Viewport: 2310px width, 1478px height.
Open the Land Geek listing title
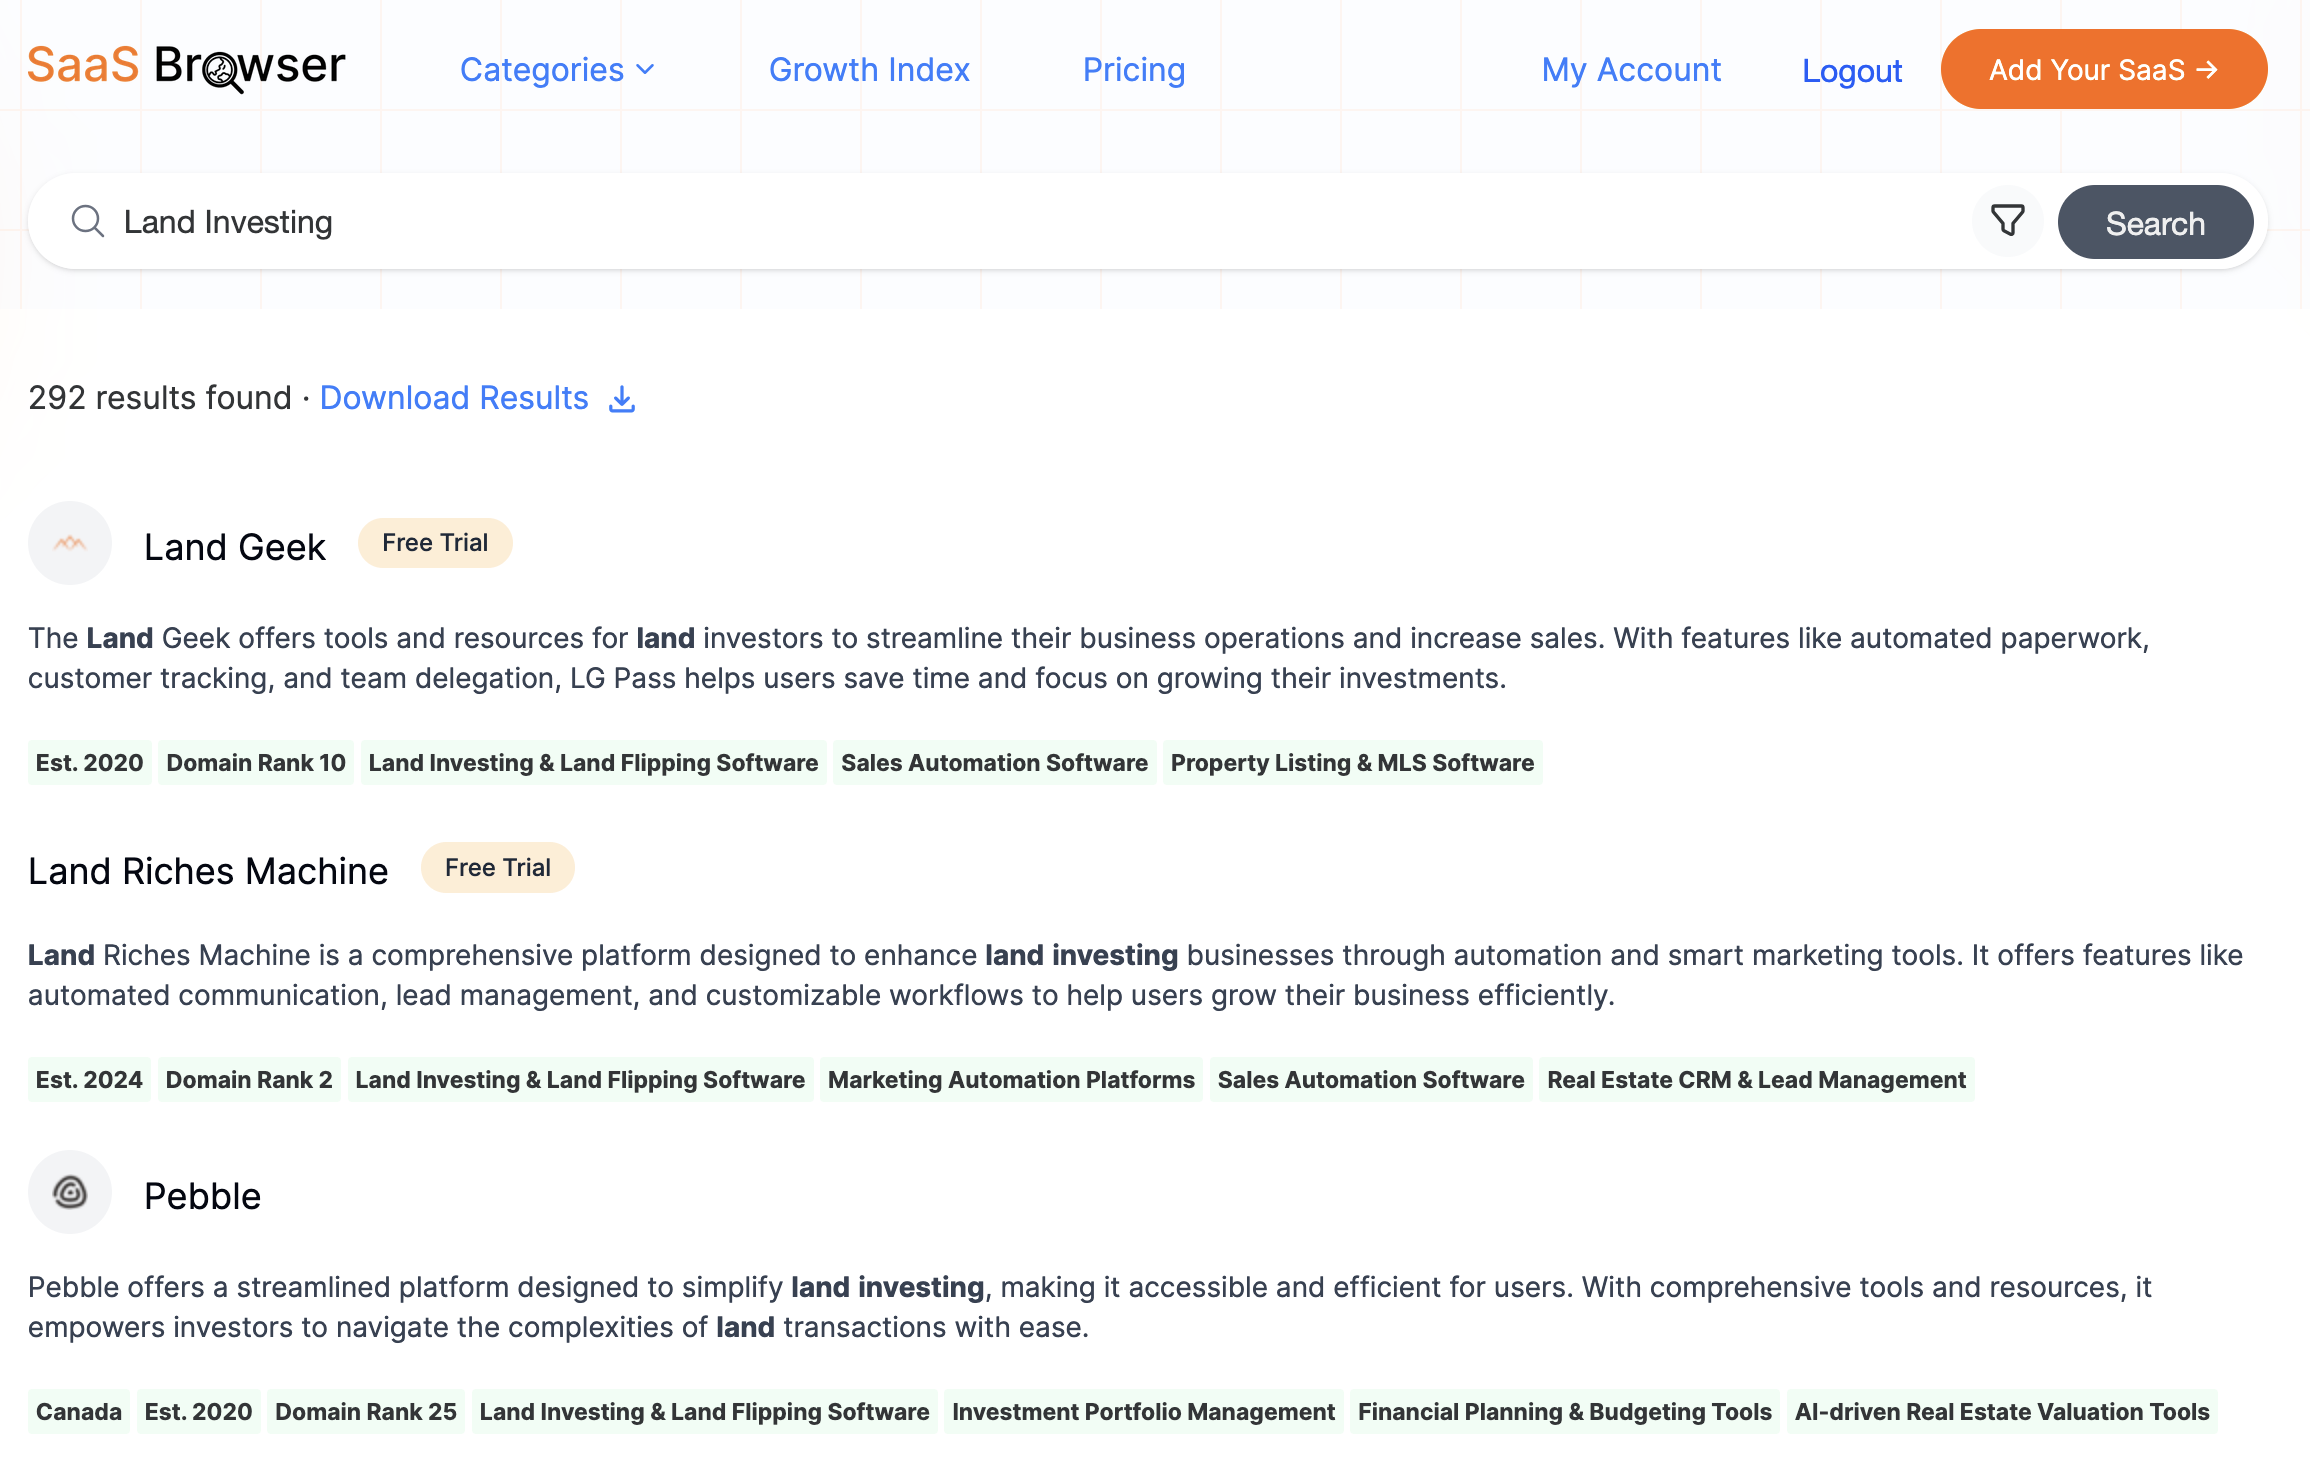coord(235,547)
